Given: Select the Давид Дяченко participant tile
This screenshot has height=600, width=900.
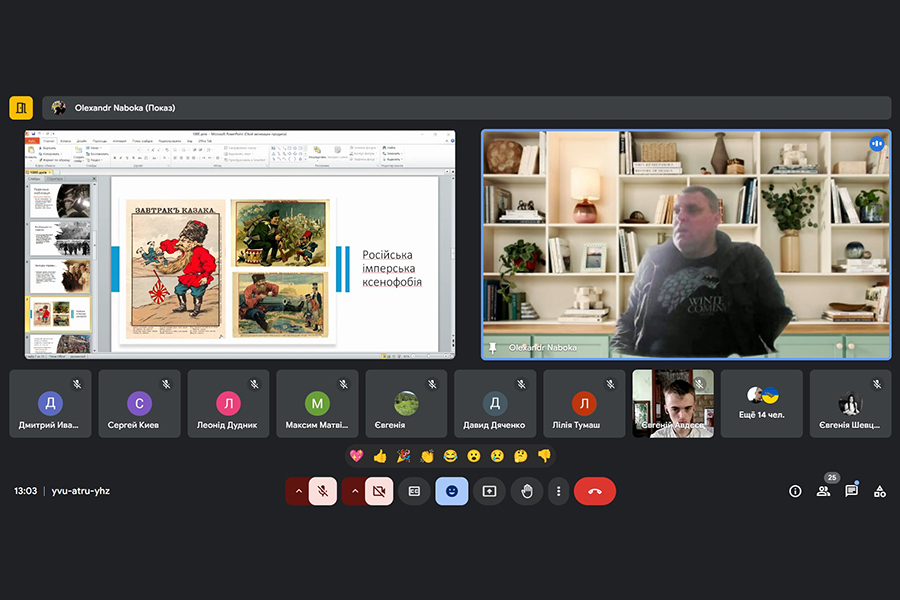Looking at the screenshot, I should pos(495,404).
